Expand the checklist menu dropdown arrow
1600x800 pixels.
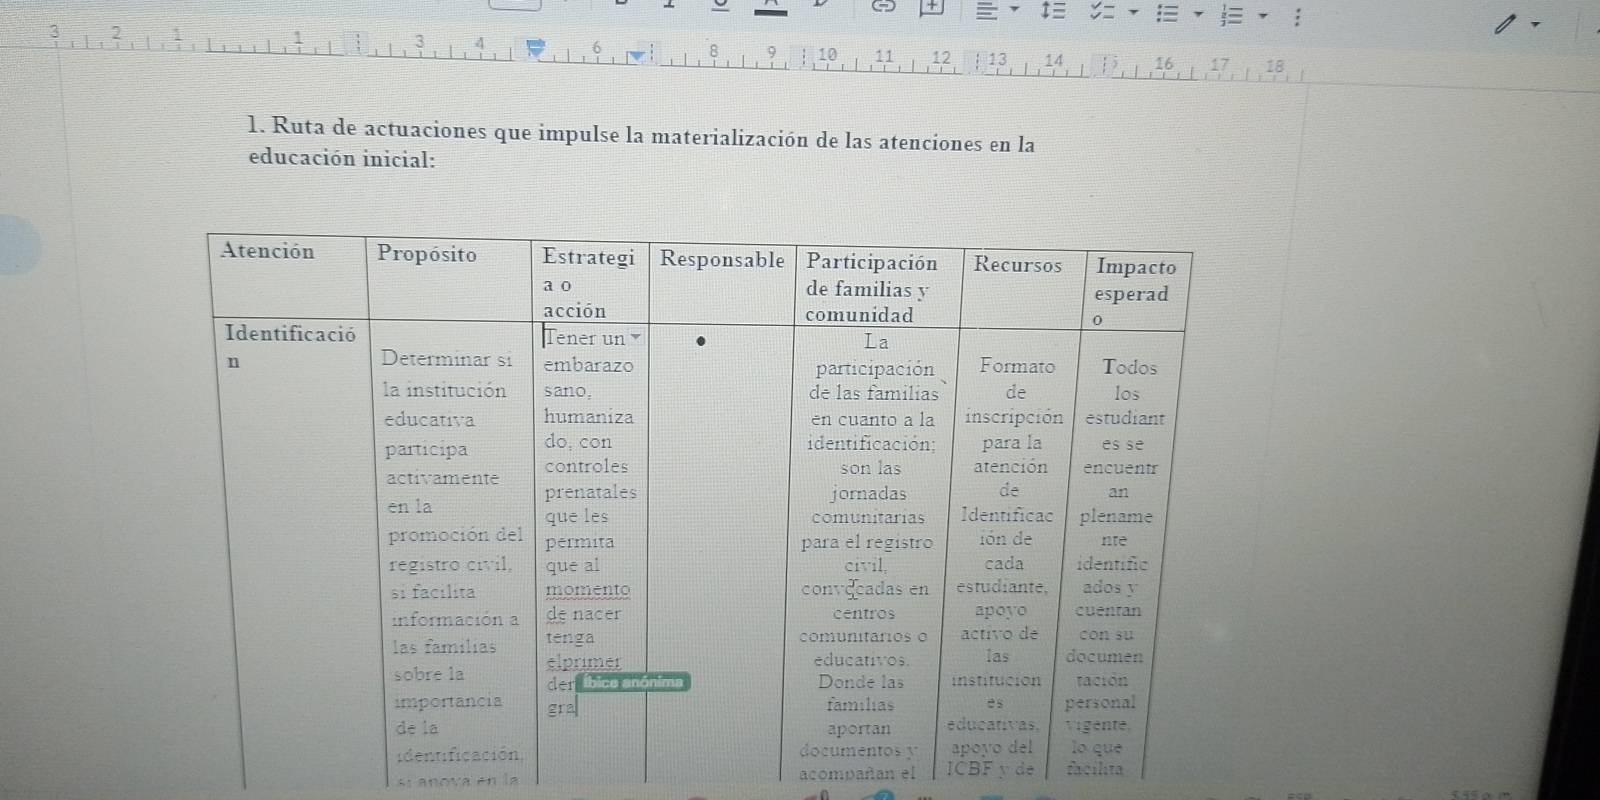tap(1133, 14)
